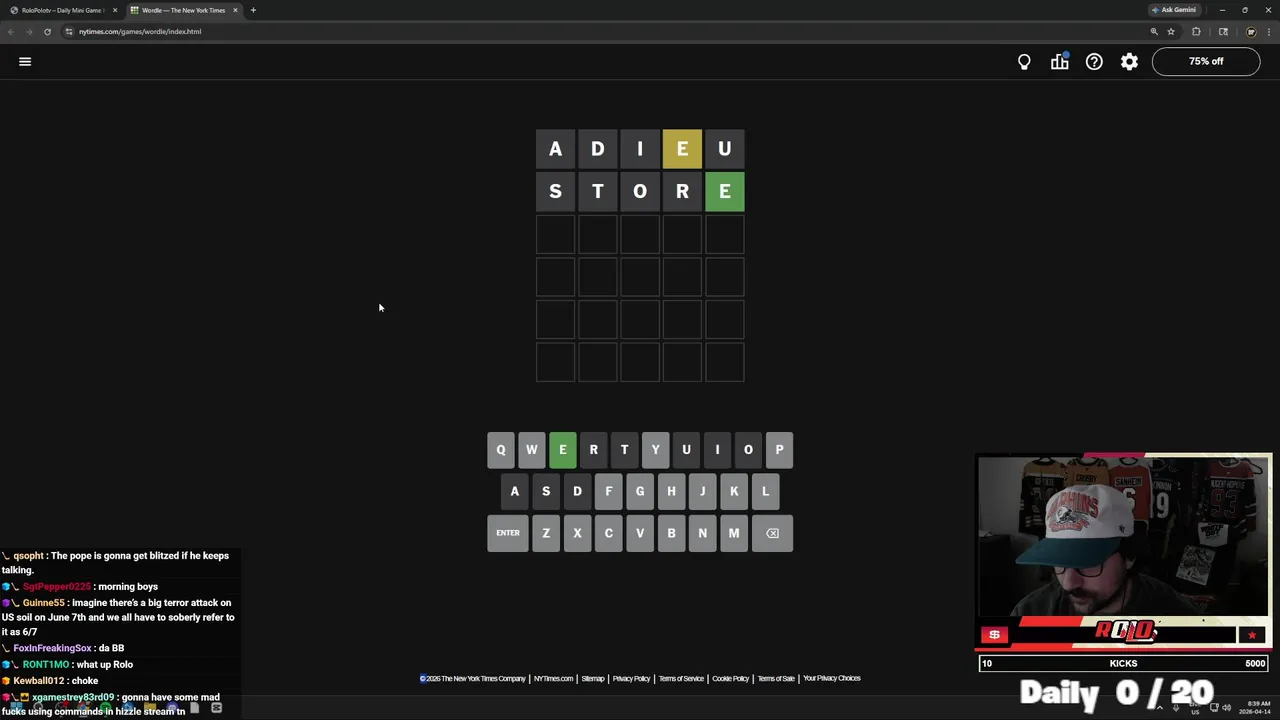
Task: Close the RoloPolotv browser tab
Action: click(115, 10)
